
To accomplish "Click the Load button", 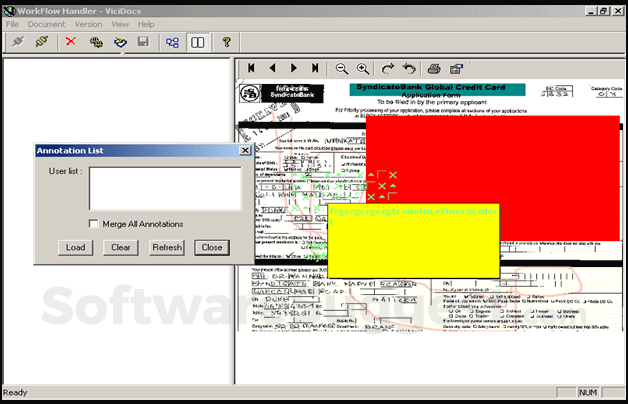I will [x=75, y=247].
